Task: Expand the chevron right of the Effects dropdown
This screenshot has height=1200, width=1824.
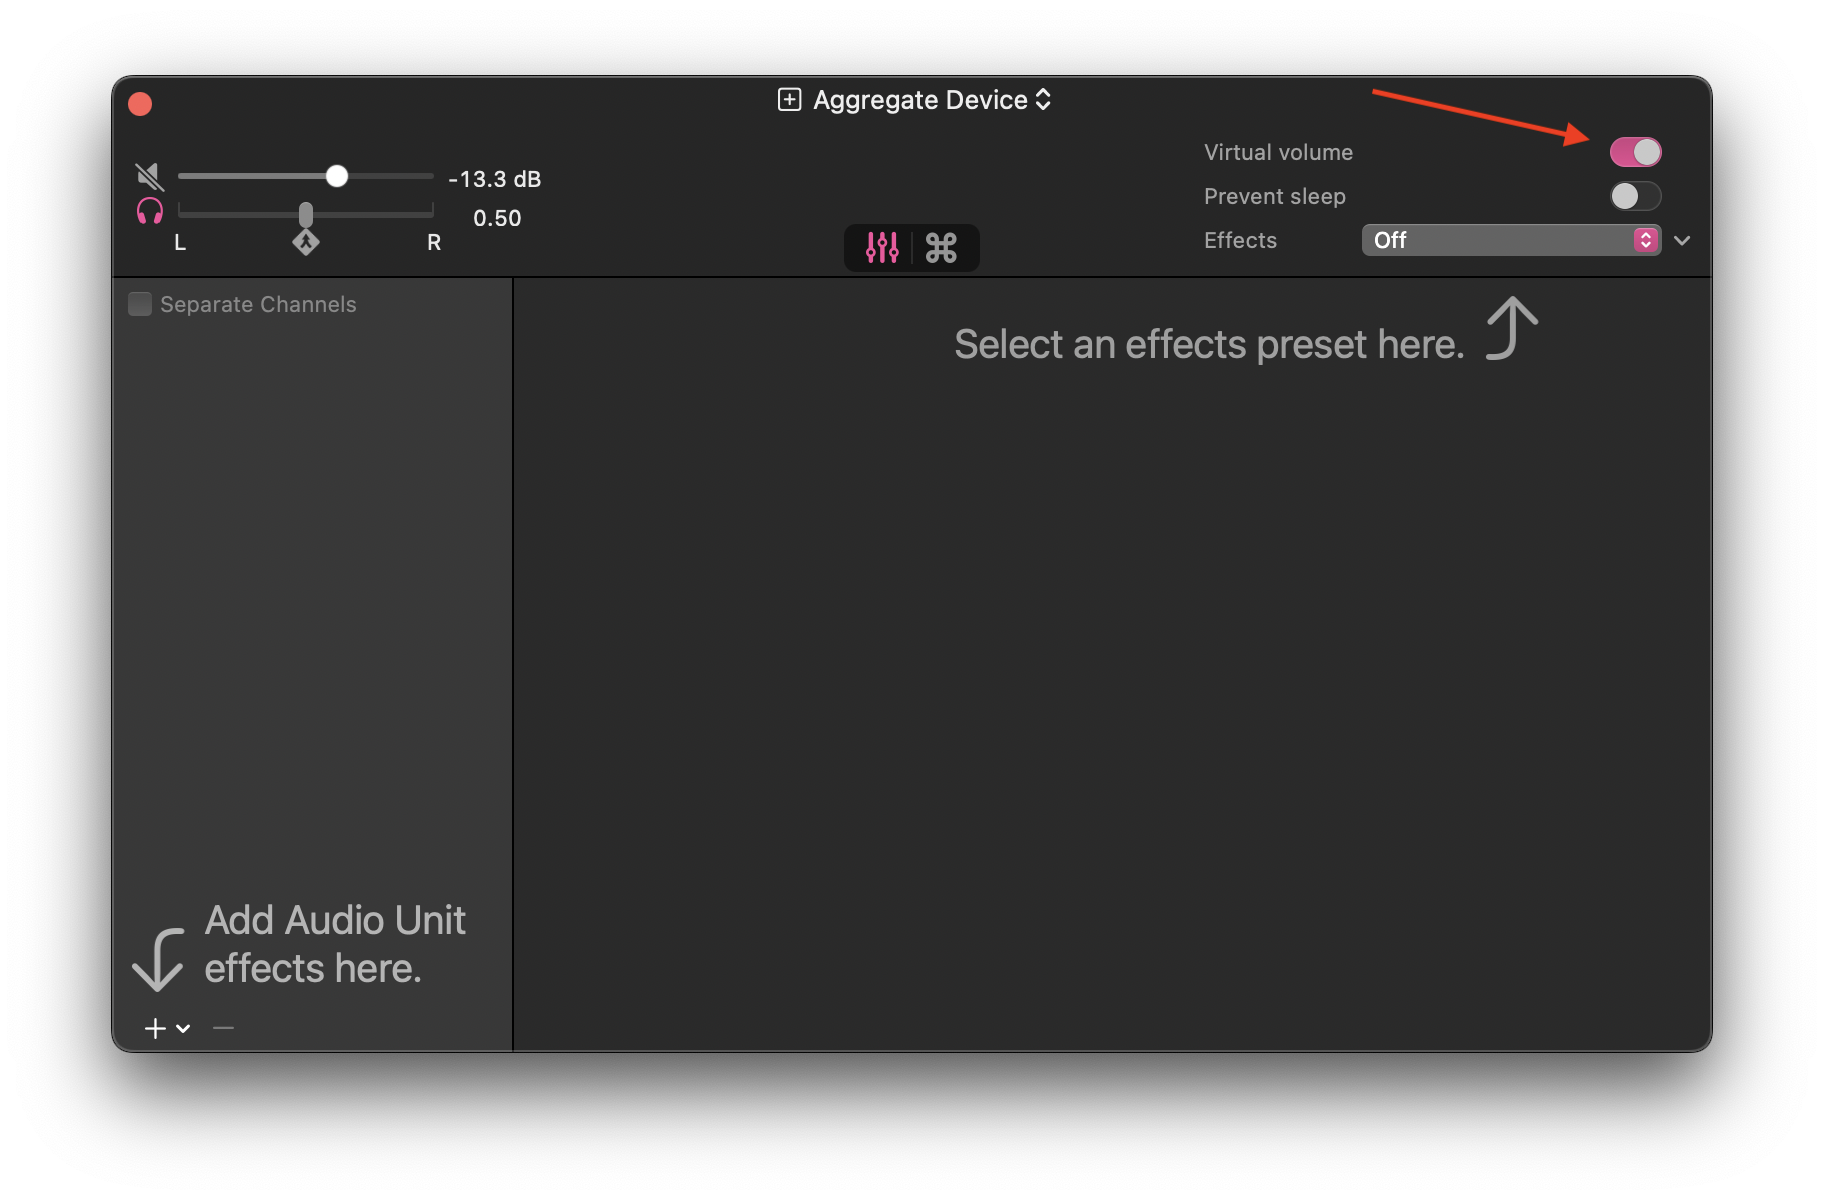Action: 1683,240
